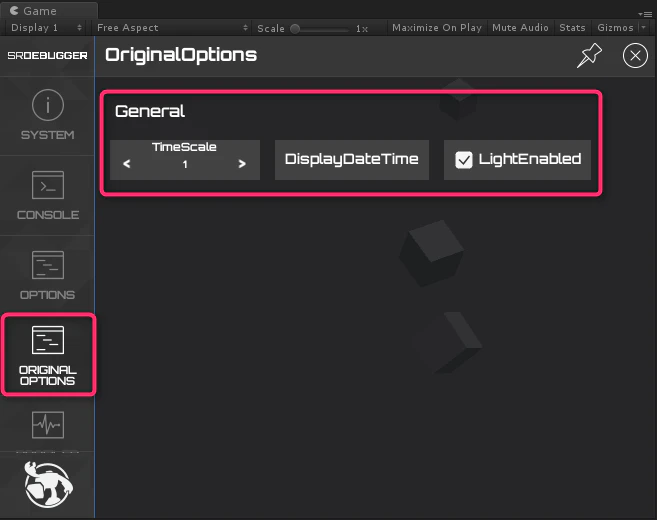Click the OriginalOptions page title

tap(181, 55)
